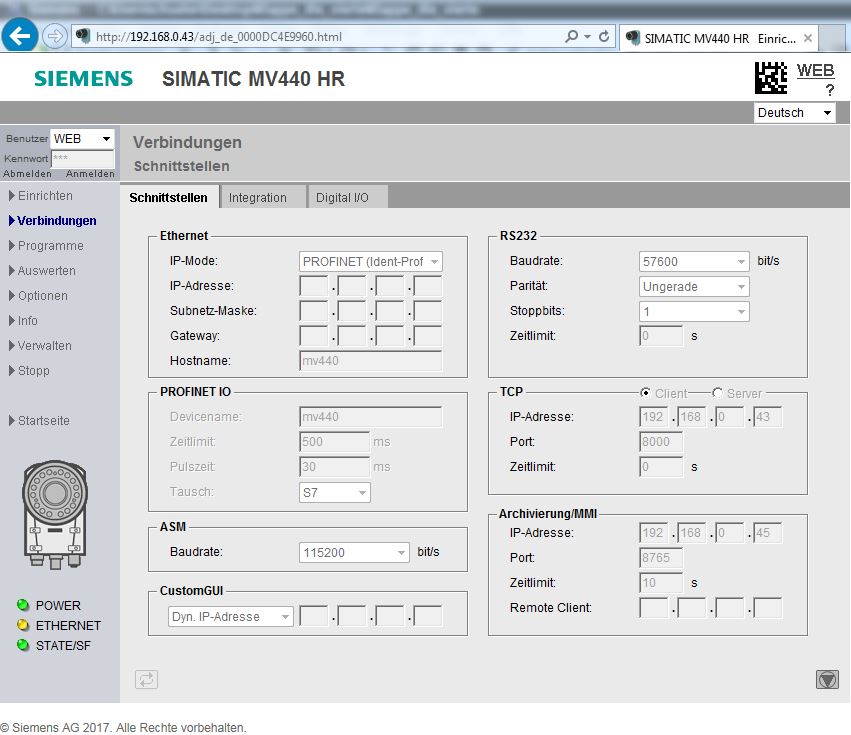Switch to the Digital I/O tab
This screenshot has width=851, height=735.
tap(342, 197)
